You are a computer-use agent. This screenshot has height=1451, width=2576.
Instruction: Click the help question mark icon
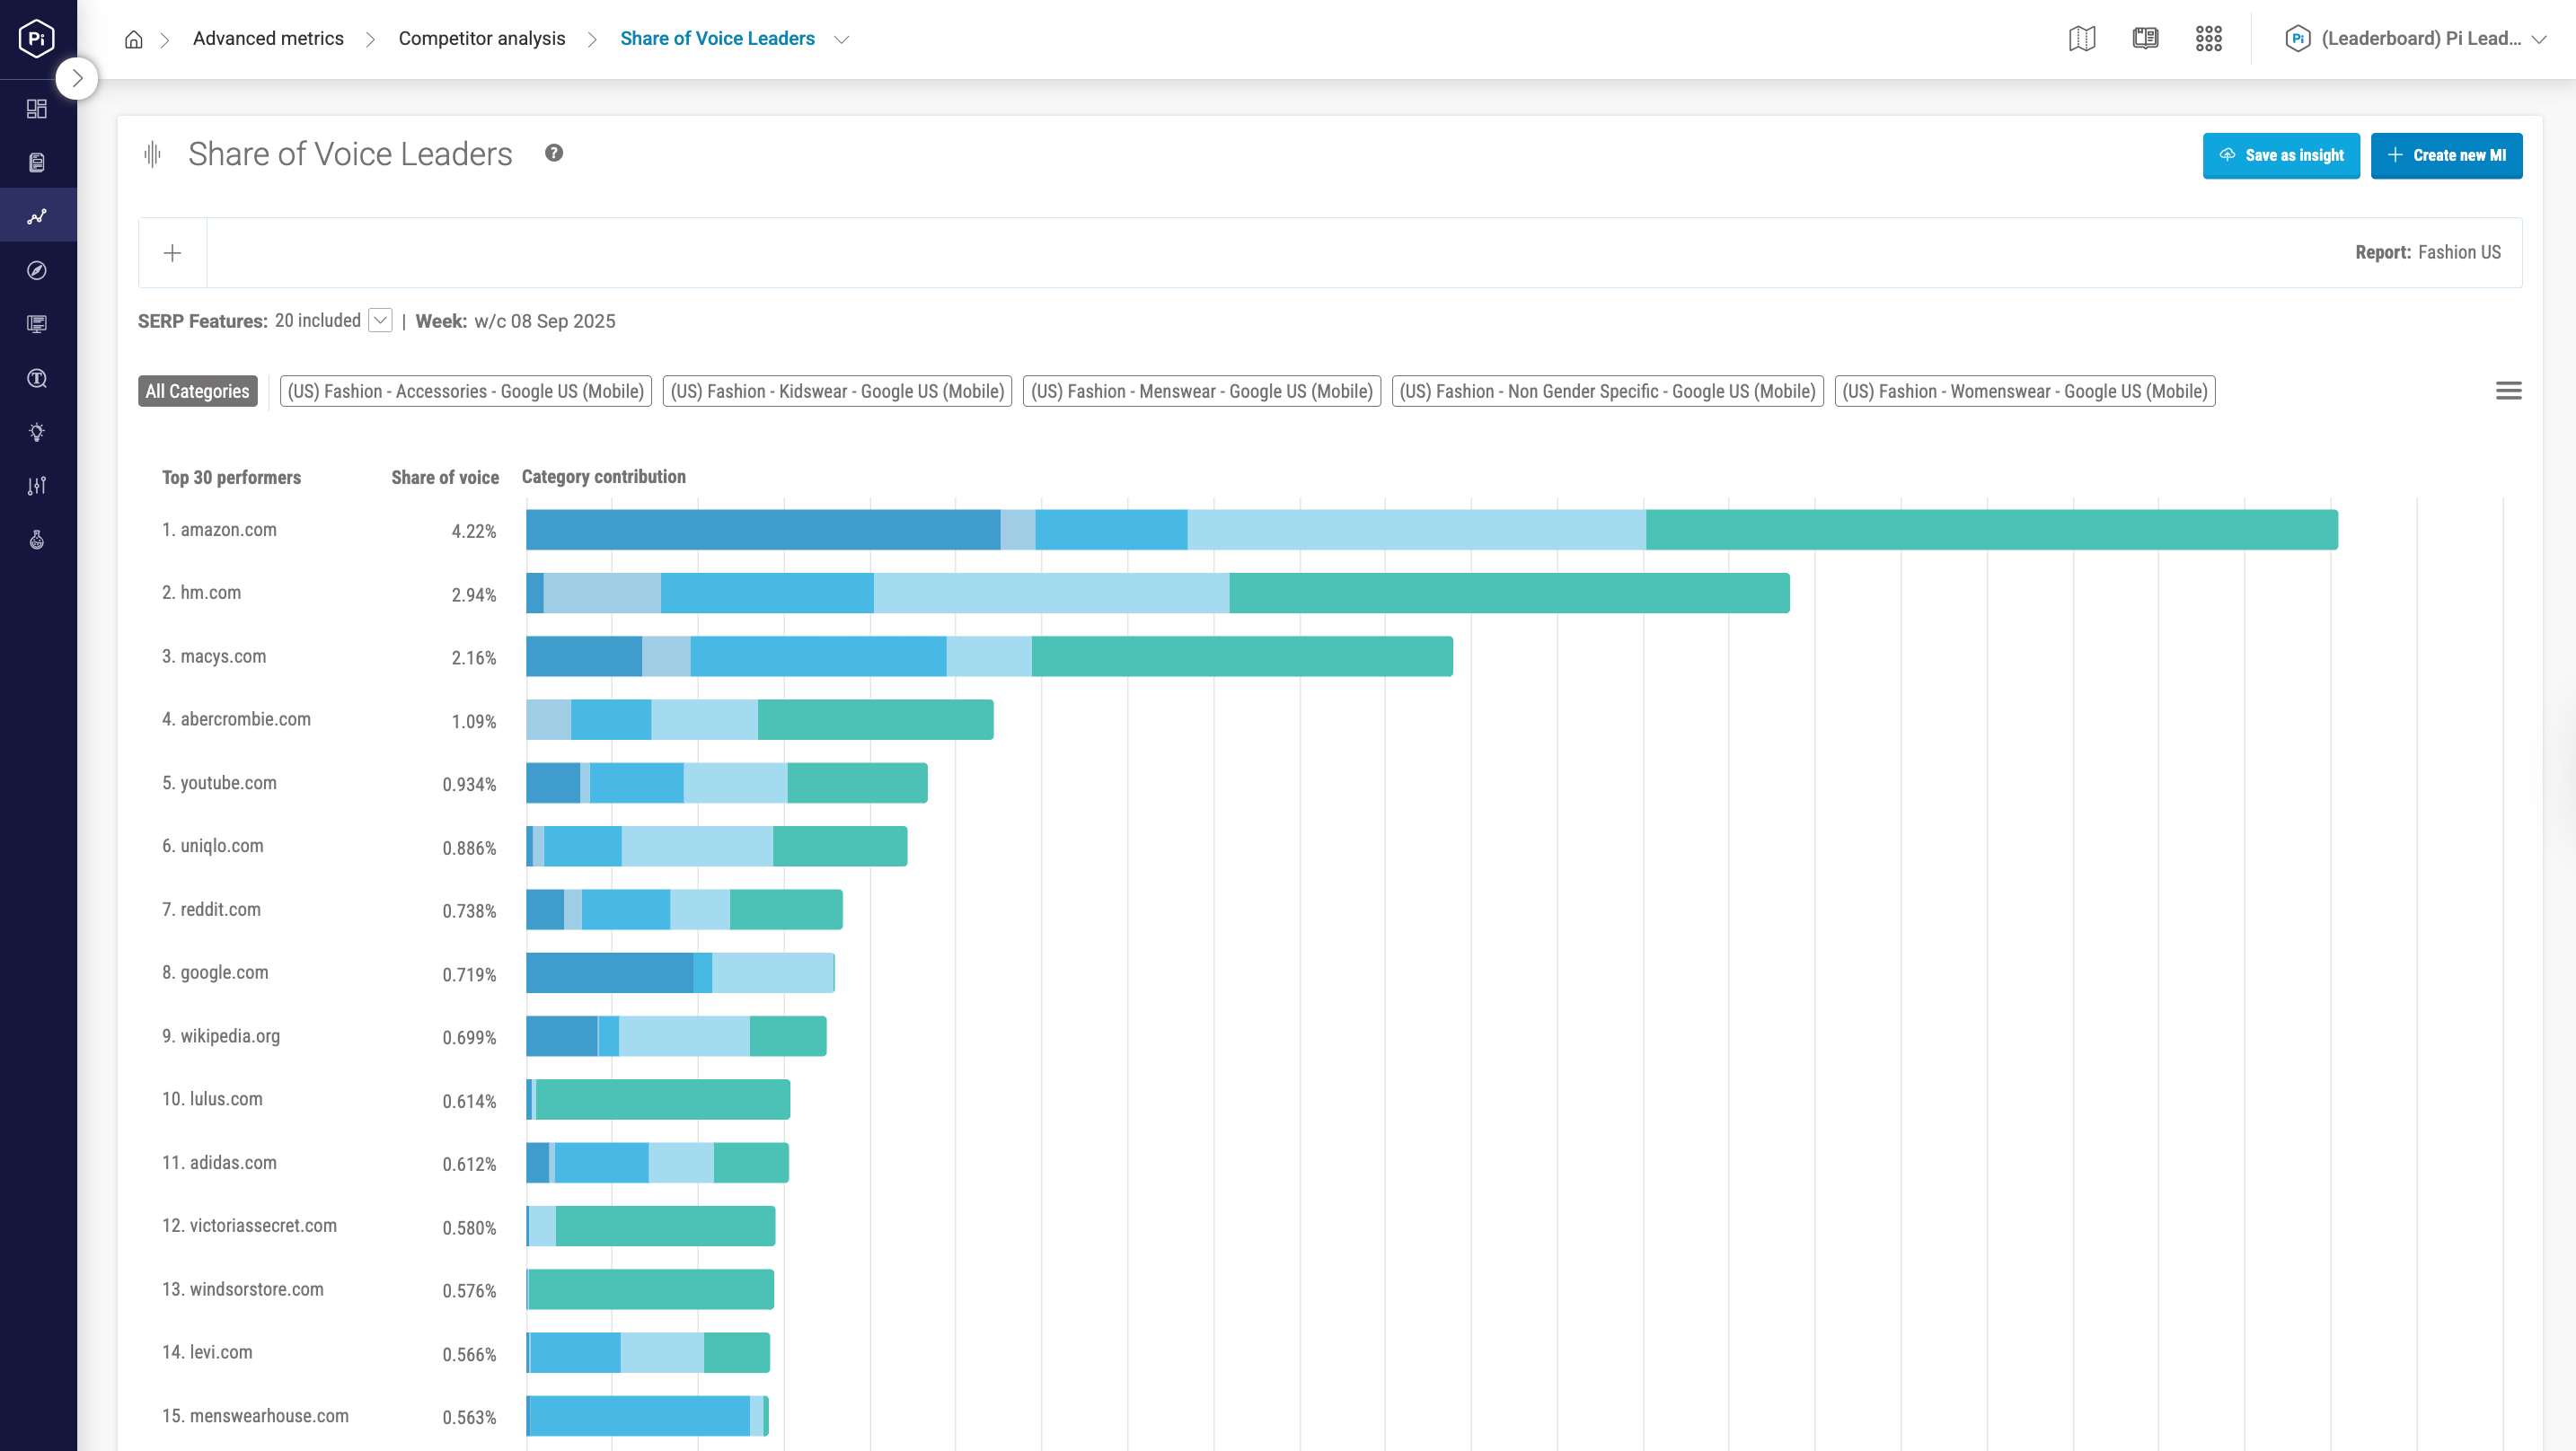coord(554,153)
